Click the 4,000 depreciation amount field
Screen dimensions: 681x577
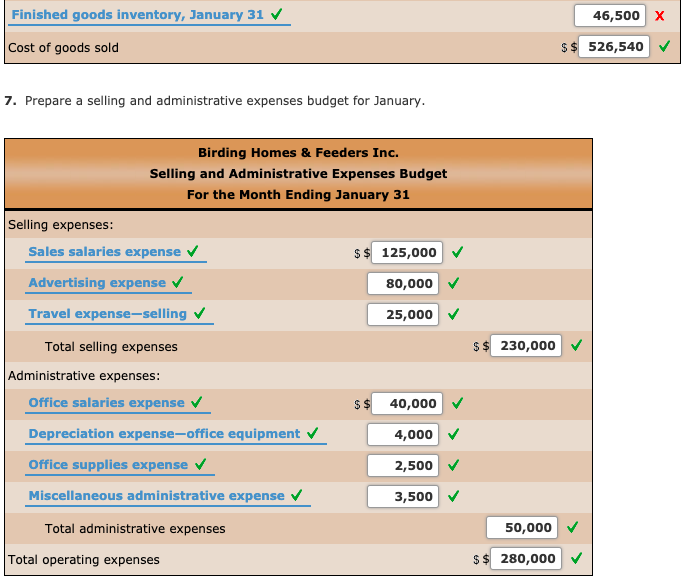403,435
